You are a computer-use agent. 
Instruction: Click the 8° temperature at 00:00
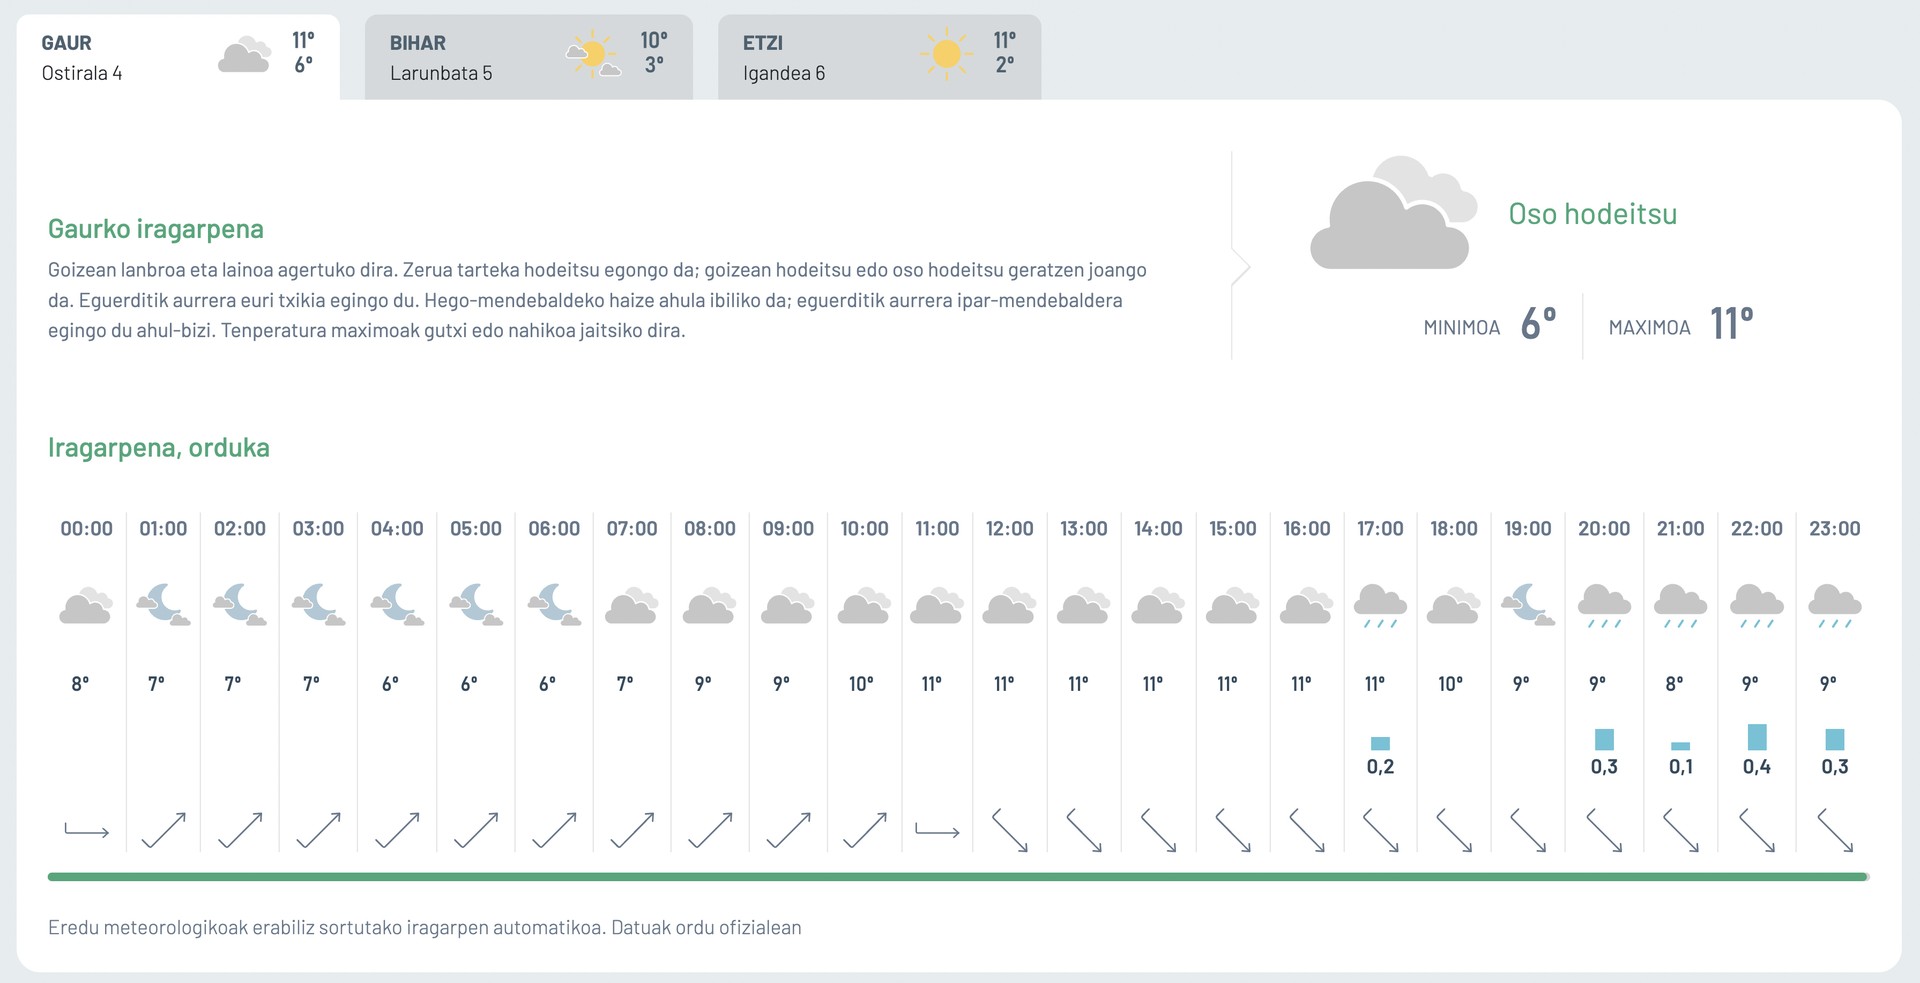point(80,684)
